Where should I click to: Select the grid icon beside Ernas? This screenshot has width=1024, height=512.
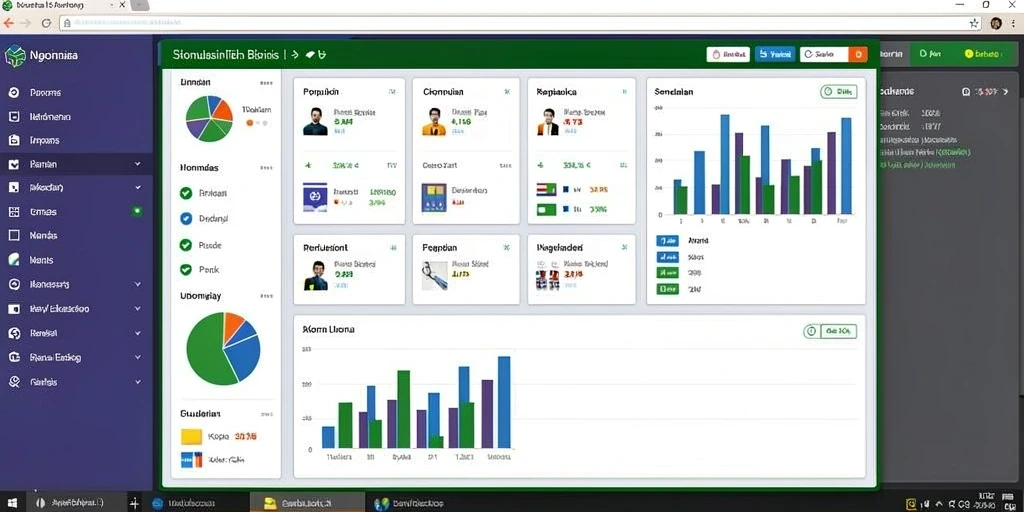tap(14, 212)
